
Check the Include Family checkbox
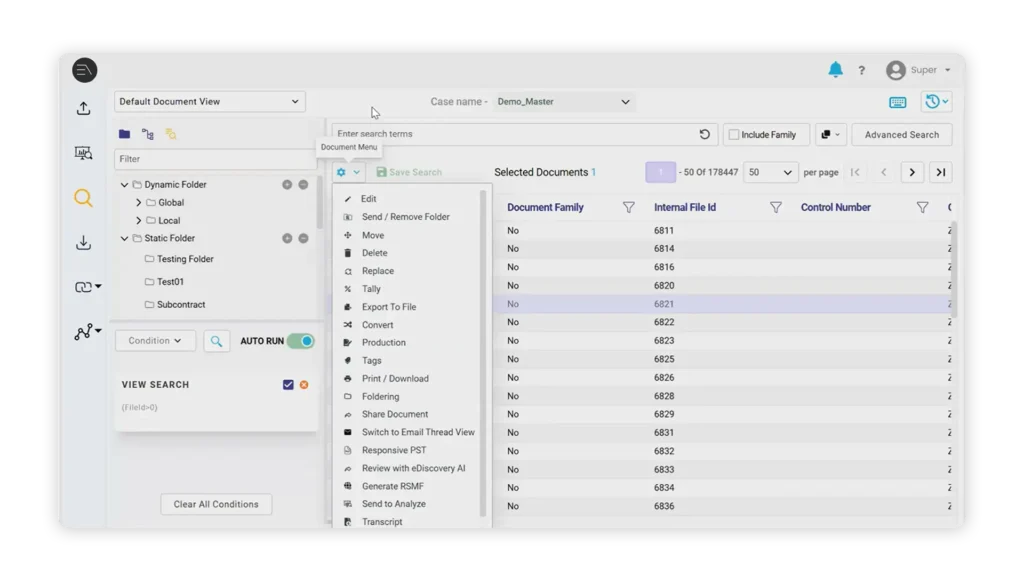736,134
